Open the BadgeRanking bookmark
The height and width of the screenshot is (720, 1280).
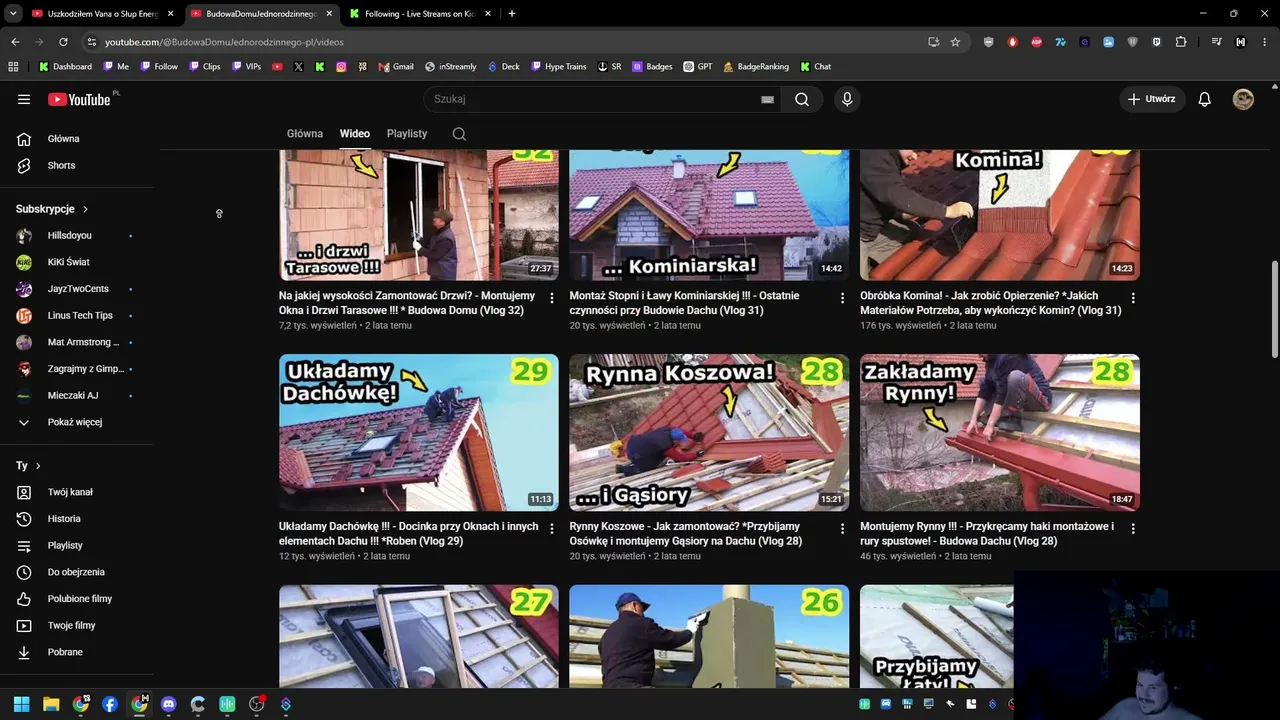coord(756,67)
